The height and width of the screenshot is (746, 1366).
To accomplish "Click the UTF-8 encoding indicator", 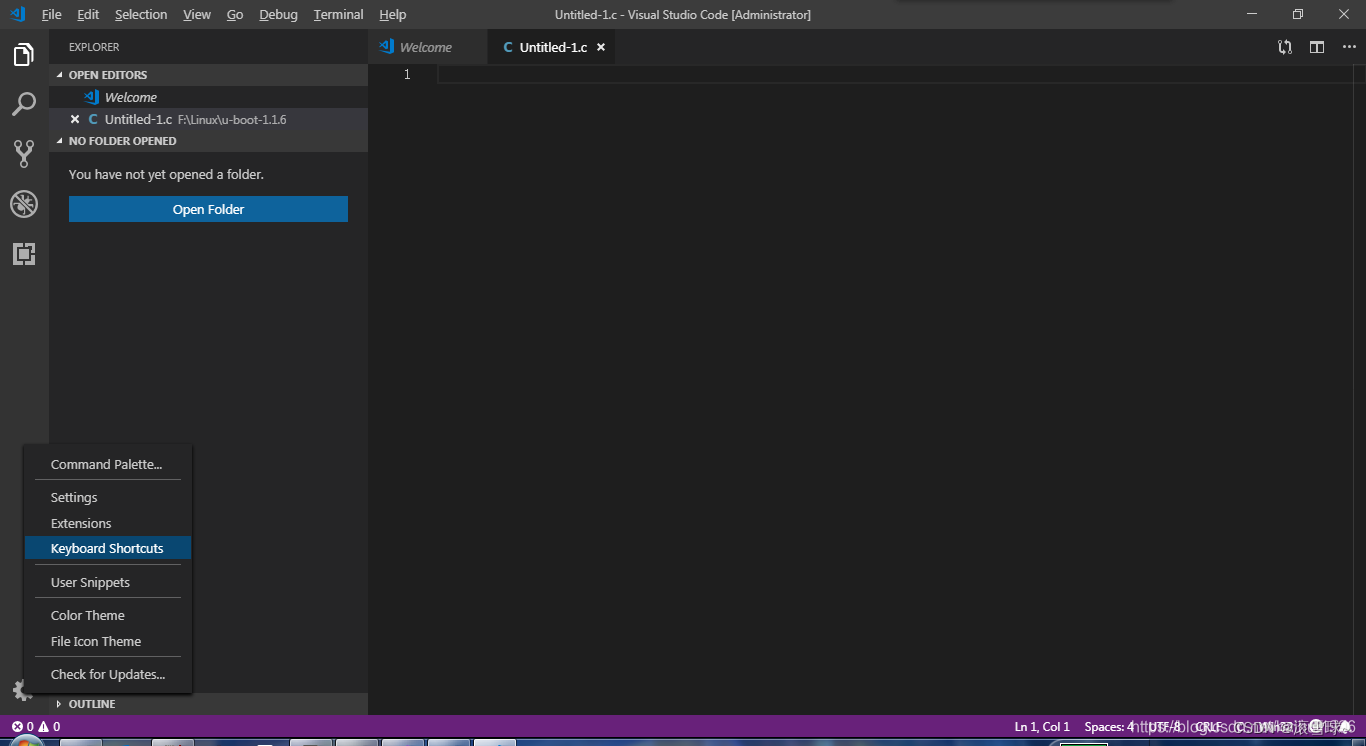I will point(1165,727).
